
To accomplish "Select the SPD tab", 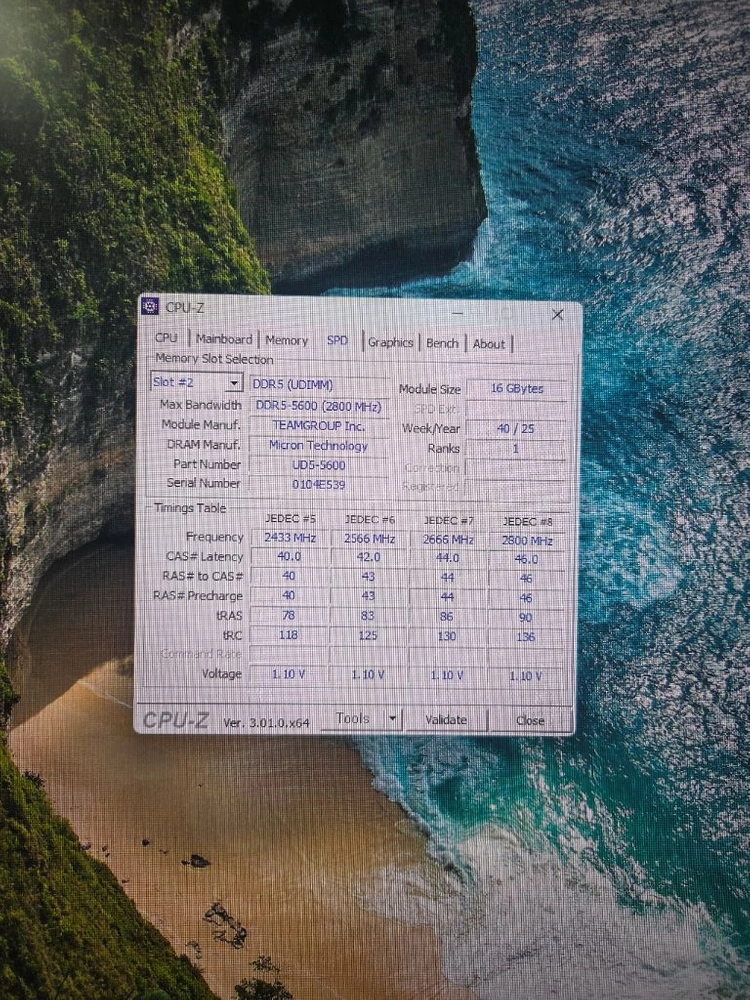I will click(337, 341).
